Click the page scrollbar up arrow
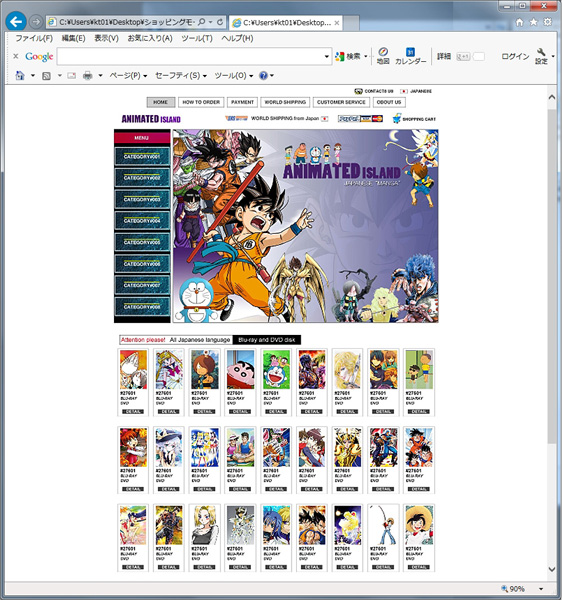 (x=552, y=97)
